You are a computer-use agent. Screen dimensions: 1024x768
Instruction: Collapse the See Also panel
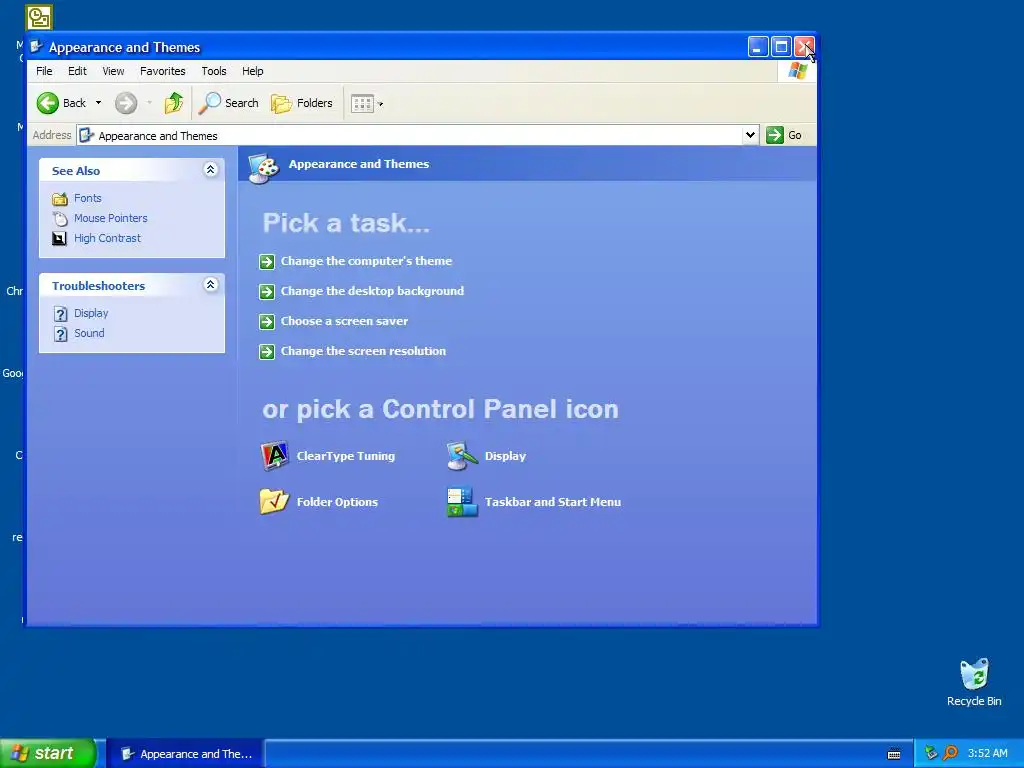coord(210,170)
